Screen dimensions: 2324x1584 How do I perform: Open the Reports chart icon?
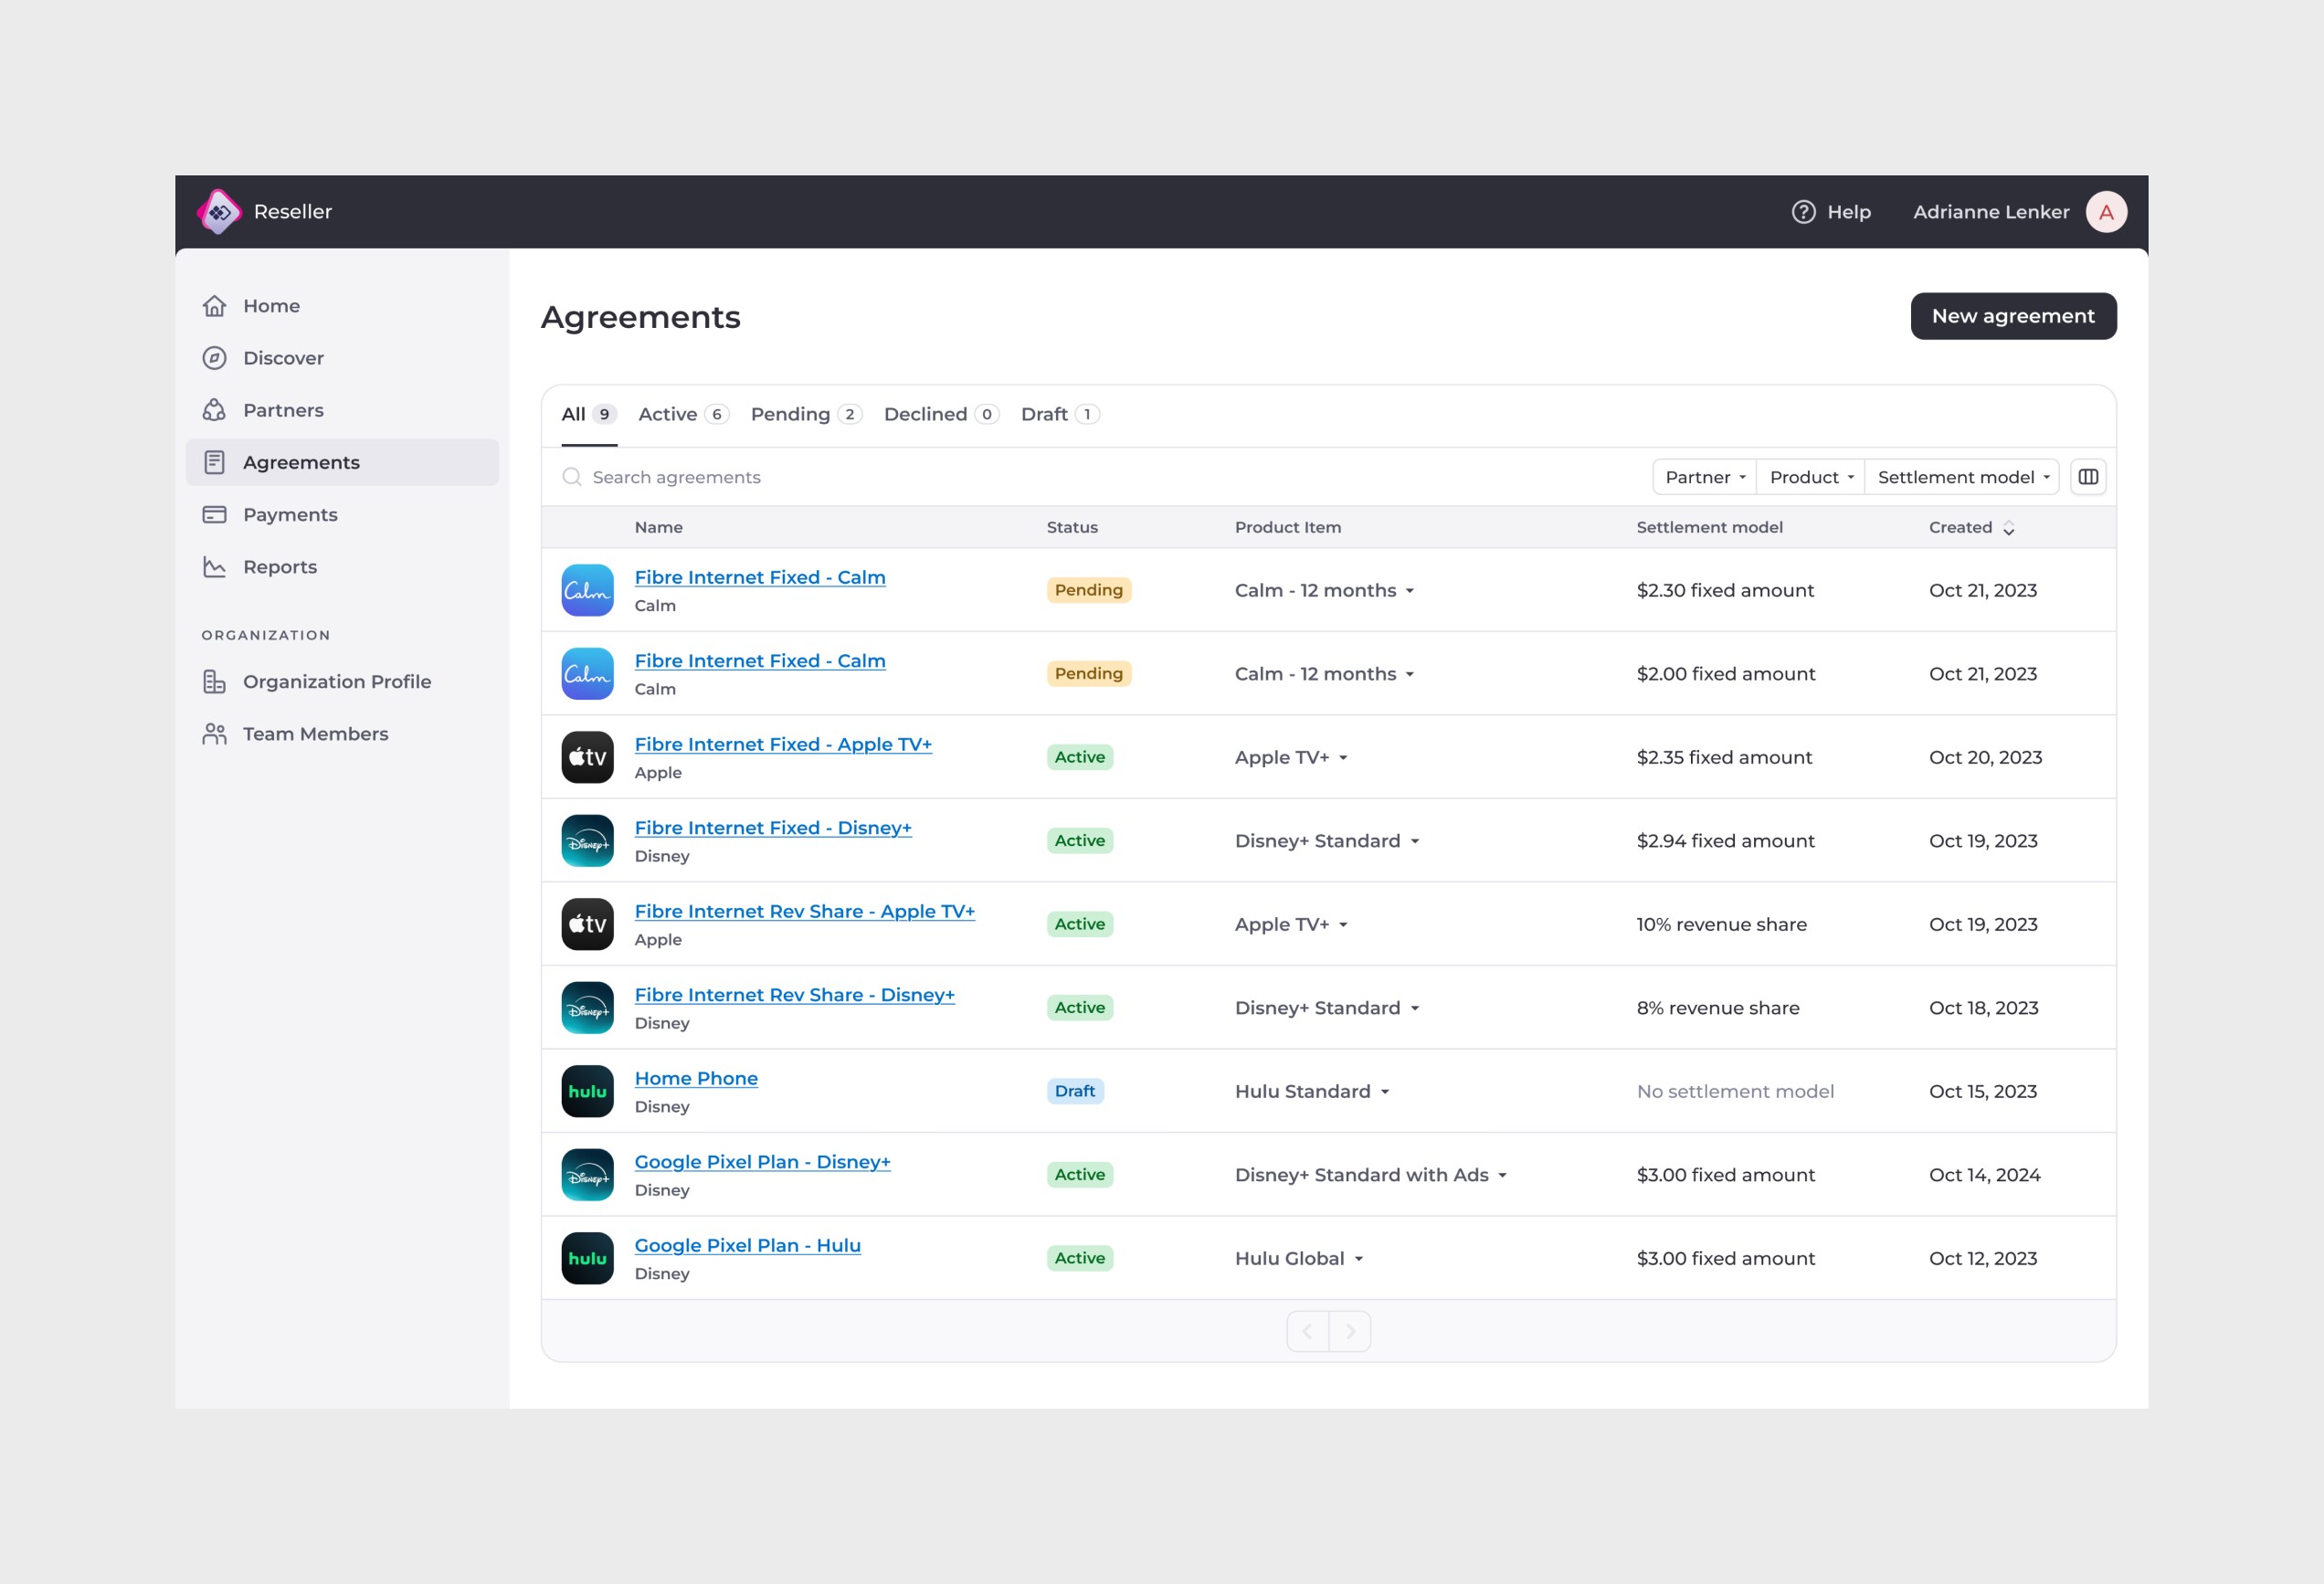[215, 566]
